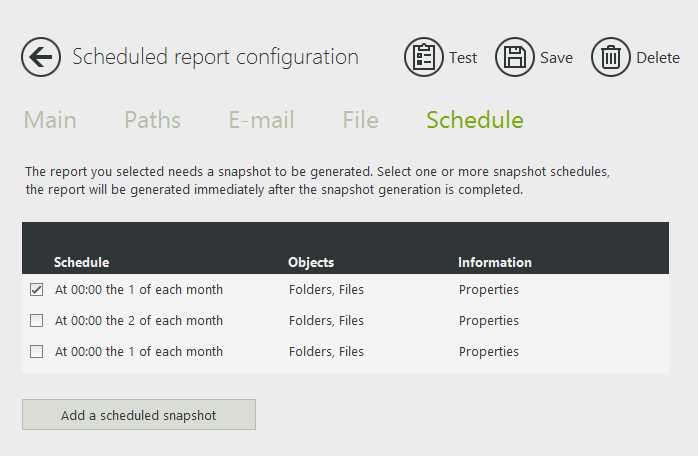
Task: Switch to the Main tab
Action: (x=50, y=121)
